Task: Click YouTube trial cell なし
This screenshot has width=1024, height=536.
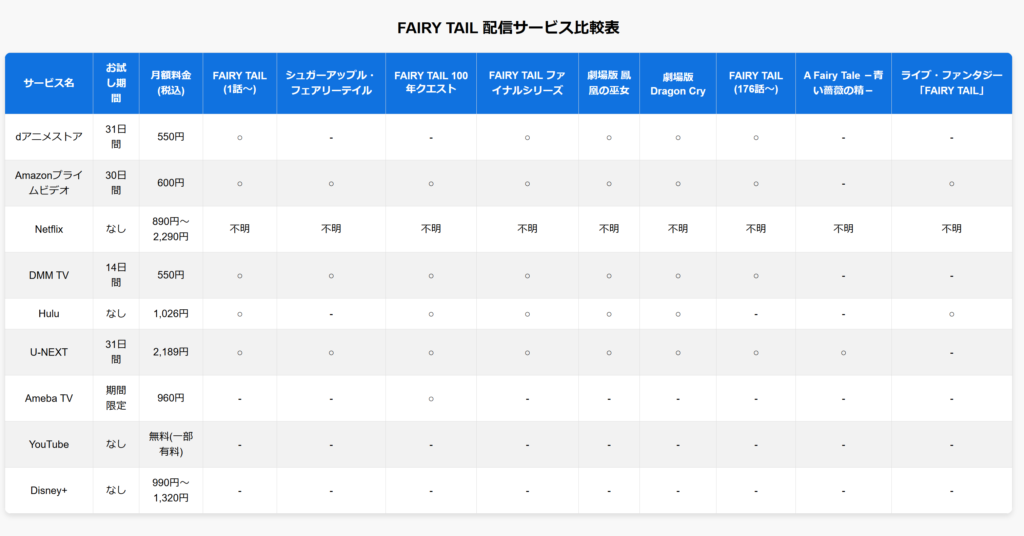Action: tap(116, 444)
